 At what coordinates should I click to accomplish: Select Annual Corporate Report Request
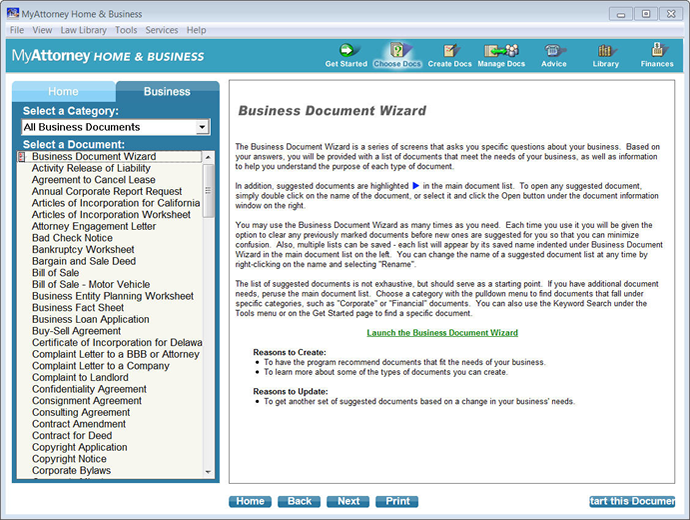[106, 191]
